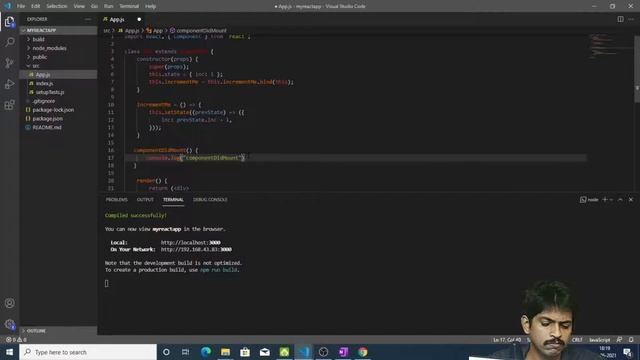Close the terminal panel
640x360 pixels.
pyautogui.click(x=631, y=200)
